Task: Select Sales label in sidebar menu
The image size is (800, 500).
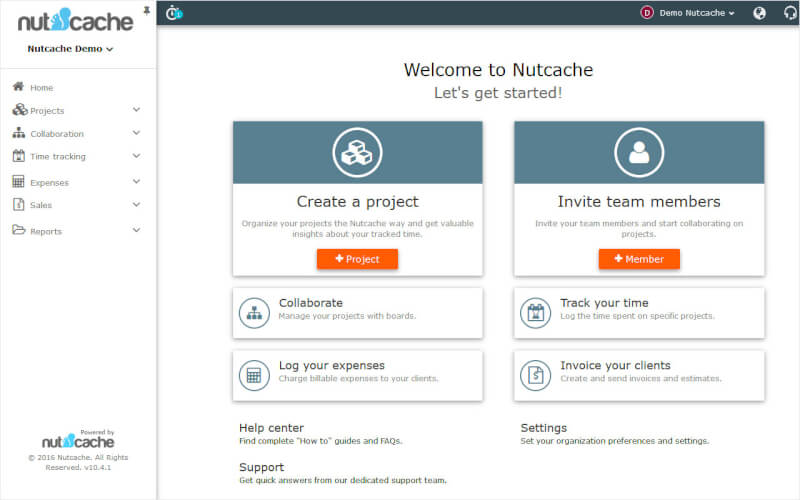Action: [x=41, y=205]
